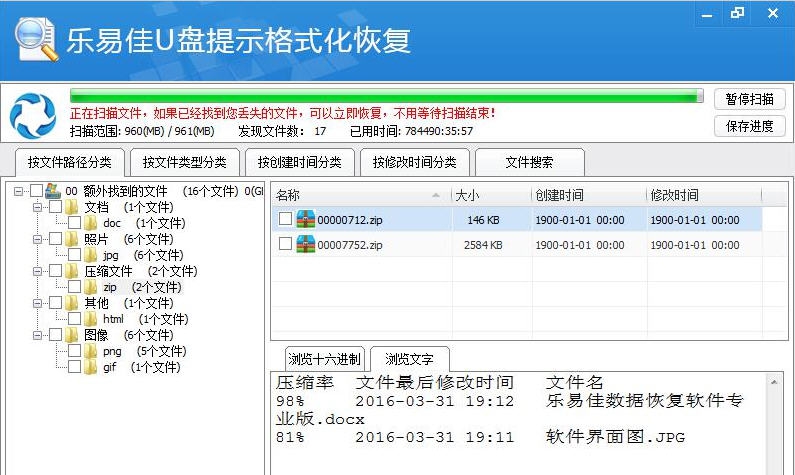Screen dimensions: 795x475
Task: Sort by the 创建时间 column header
Action: coord(589,195)
